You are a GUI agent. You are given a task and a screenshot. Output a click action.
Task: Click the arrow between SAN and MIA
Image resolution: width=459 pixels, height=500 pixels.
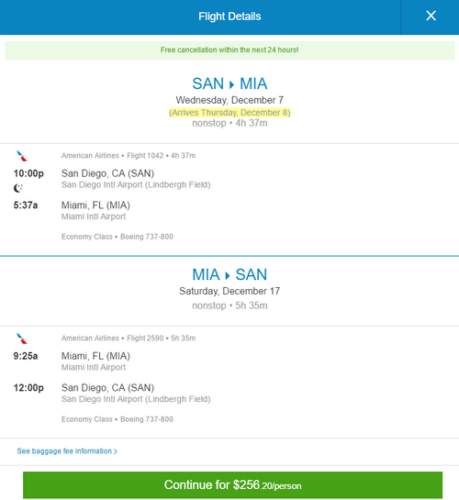[232, 84]
